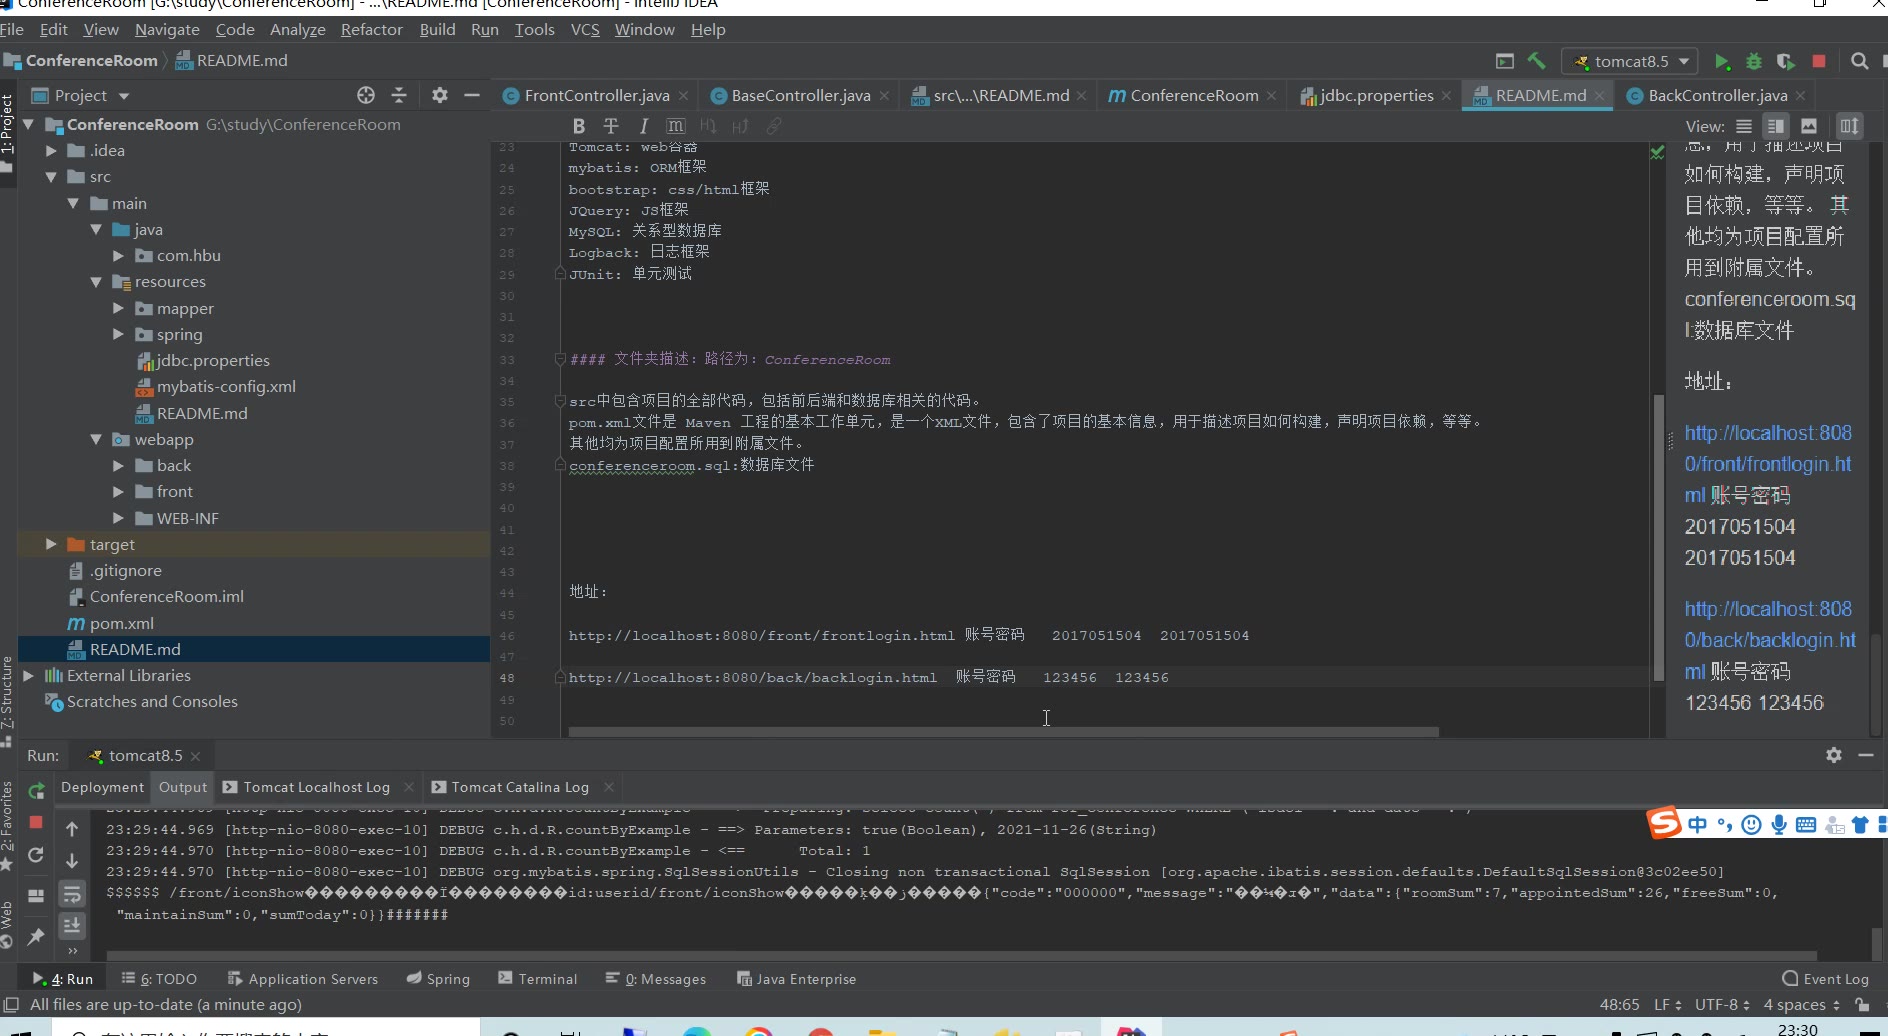Click backlogin.html link in preview
1888x1036 pixels.
click(1769, 640)
